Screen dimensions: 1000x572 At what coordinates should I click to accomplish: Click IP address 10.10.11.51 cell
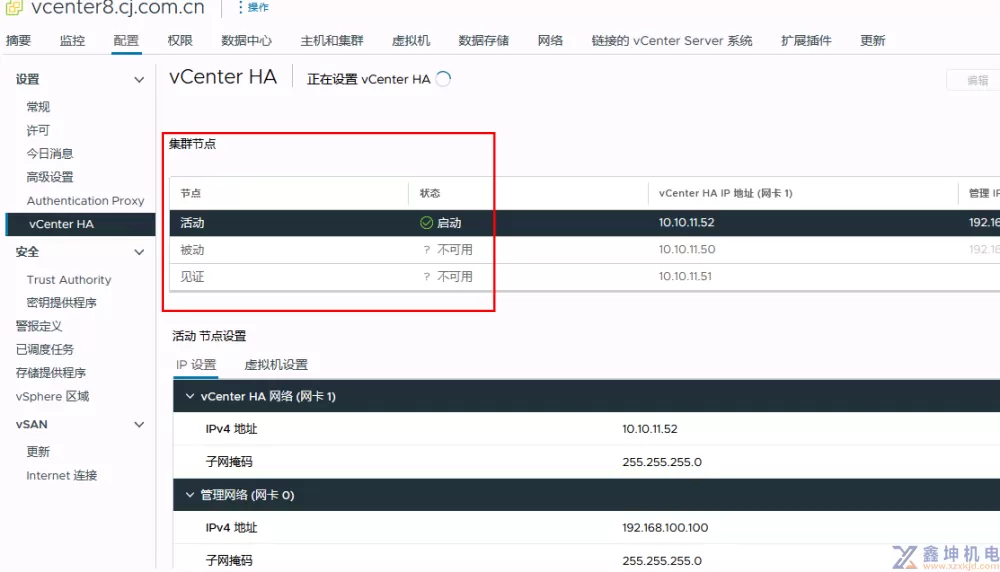pyautogui.click(x=685, y=276)
